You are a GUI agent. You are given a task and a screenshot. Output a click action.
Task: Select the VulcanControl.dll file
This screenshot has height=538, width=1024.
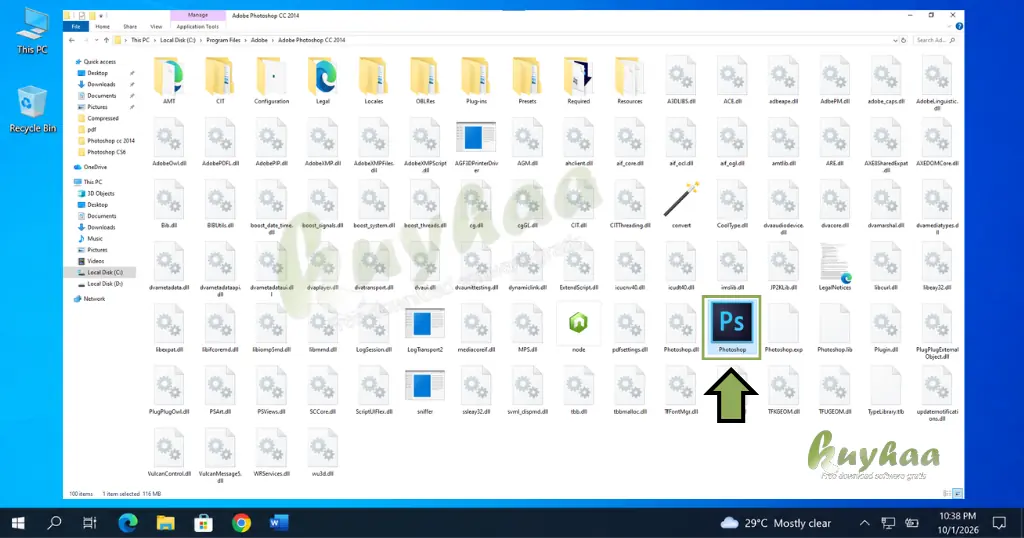[x=169, y=453]
